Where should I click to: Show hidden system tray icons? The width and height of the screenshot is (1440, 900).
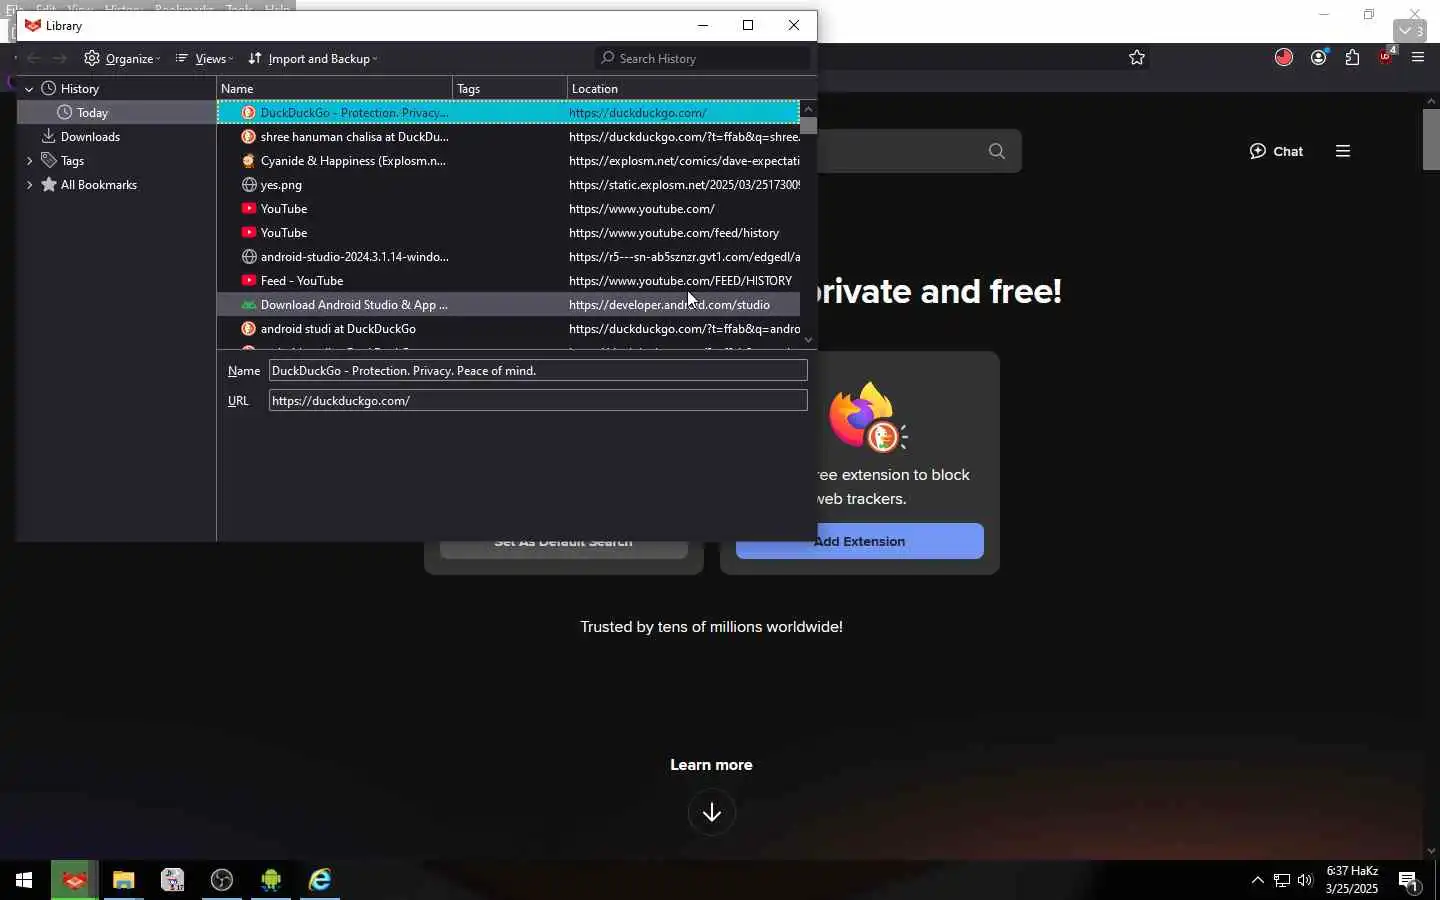pos(1258,881)
